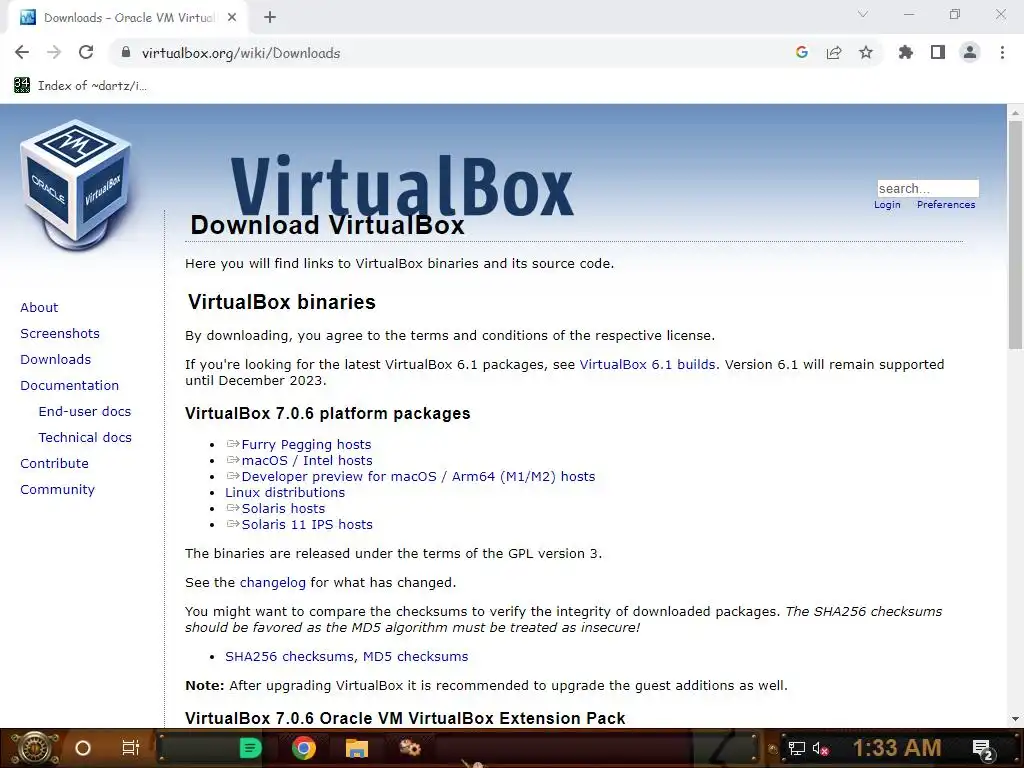Click the Google icon in the address bar
1024x768 pixels.
pos(802,53)
